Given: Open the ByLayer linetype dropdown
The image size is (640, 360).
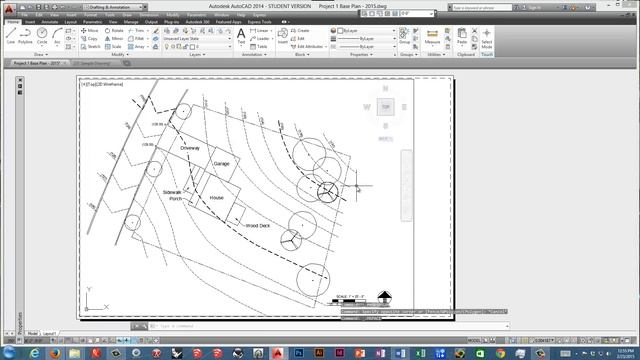Looking at the screenshot, I should pyautogui.click(x=366, y=47).
